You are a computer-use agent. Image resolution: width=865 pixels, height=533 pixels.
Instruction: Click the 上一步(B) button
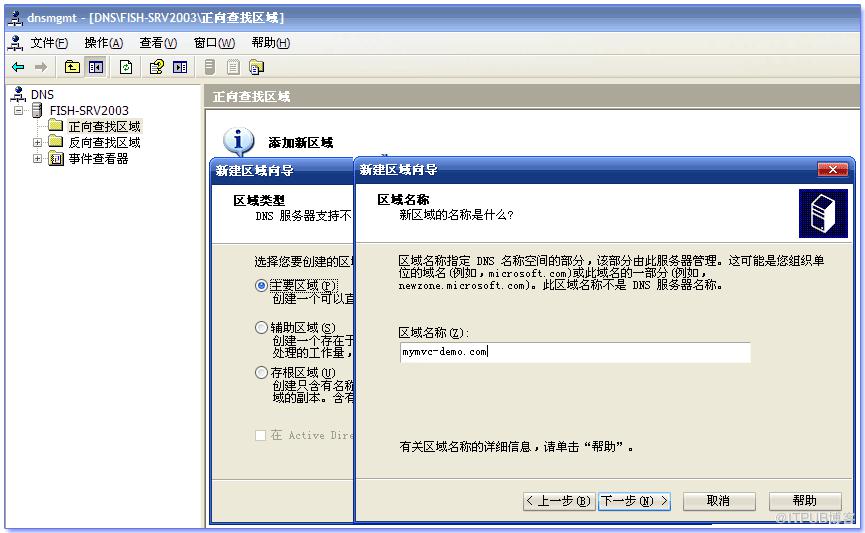[x=558, y=501]
